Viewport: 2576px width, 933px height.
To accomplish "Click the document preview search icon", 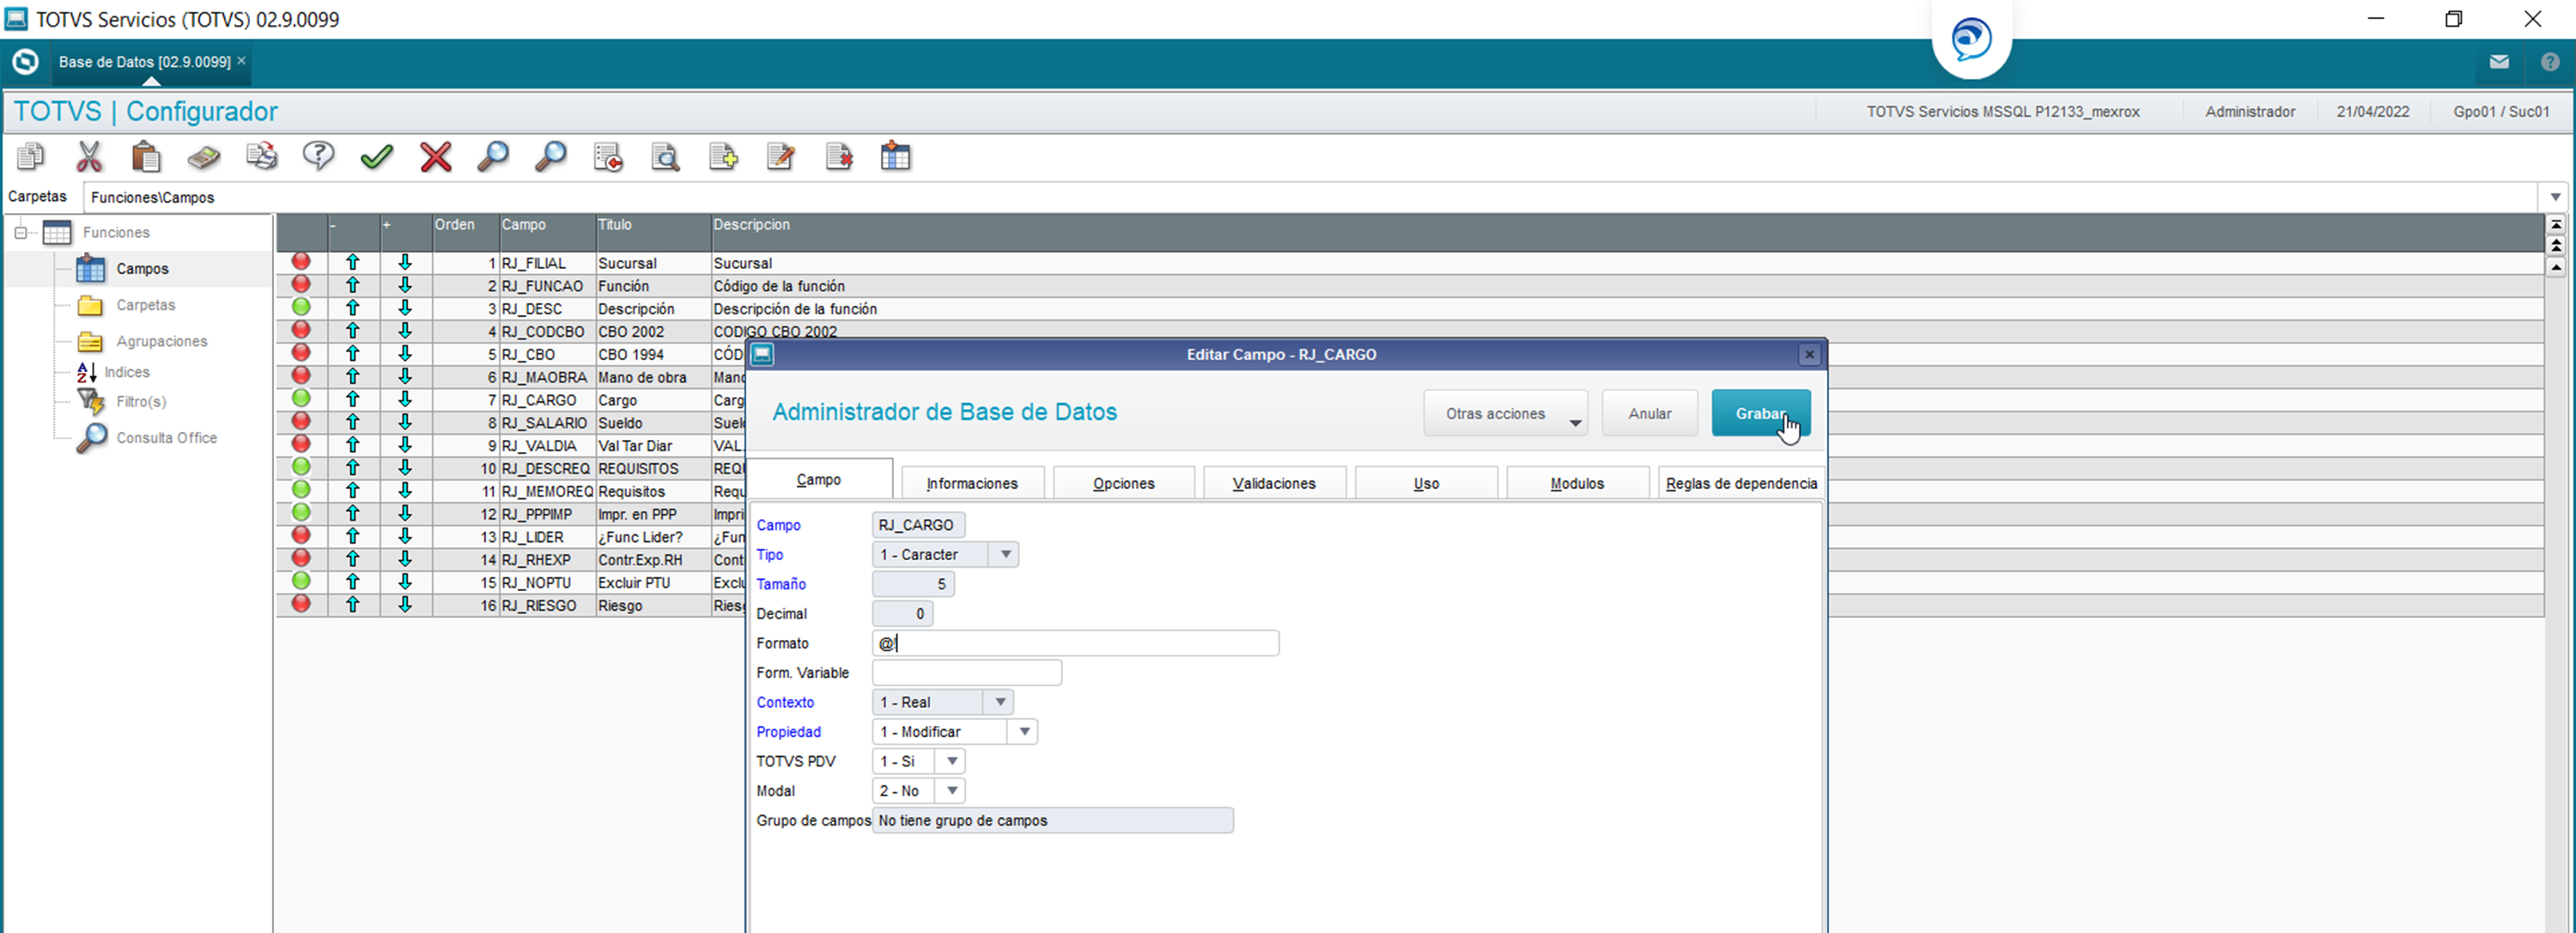I will [665, 157].
